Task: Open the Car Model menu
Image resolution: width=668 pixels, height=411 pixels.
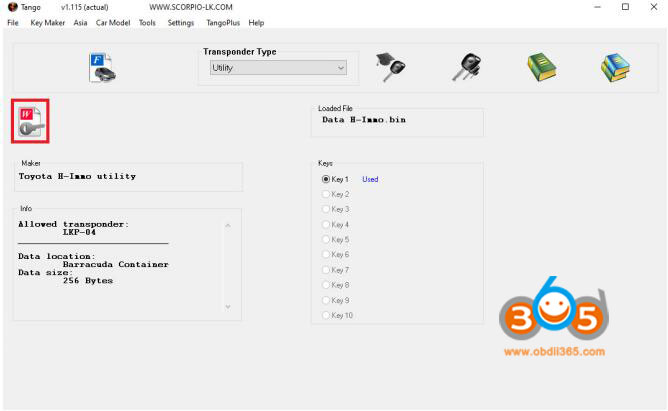Action: pos(113,23)
